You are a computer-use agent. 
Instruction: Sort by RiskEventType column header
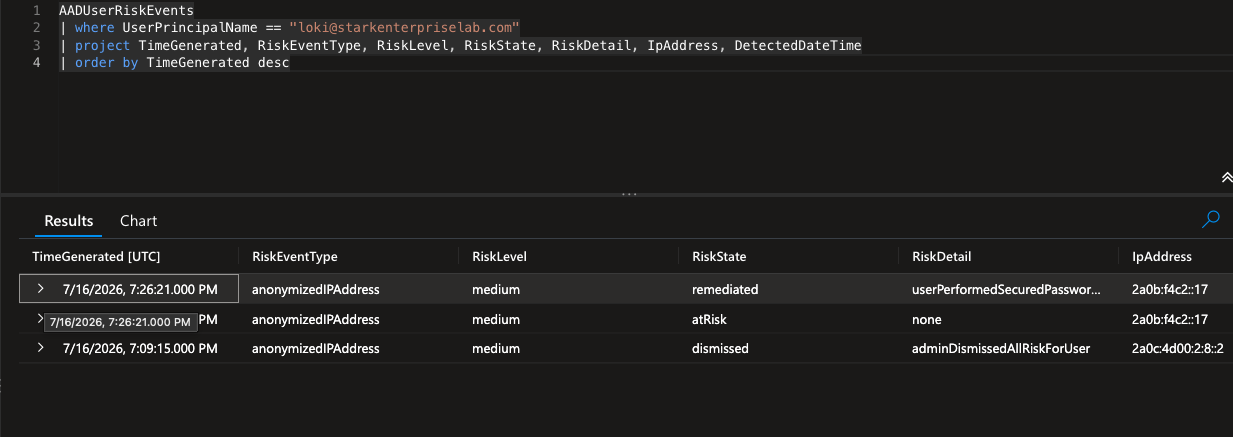tap(295, 257)
